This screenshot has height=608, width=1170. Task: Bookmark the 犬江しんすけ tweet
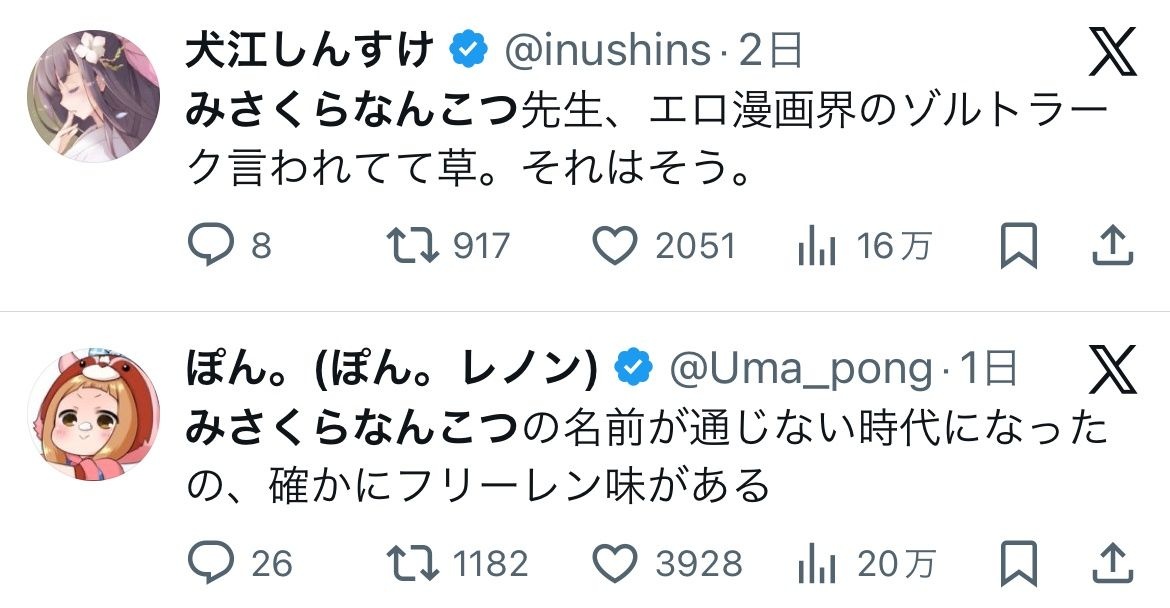click(x=1019, y=246)
